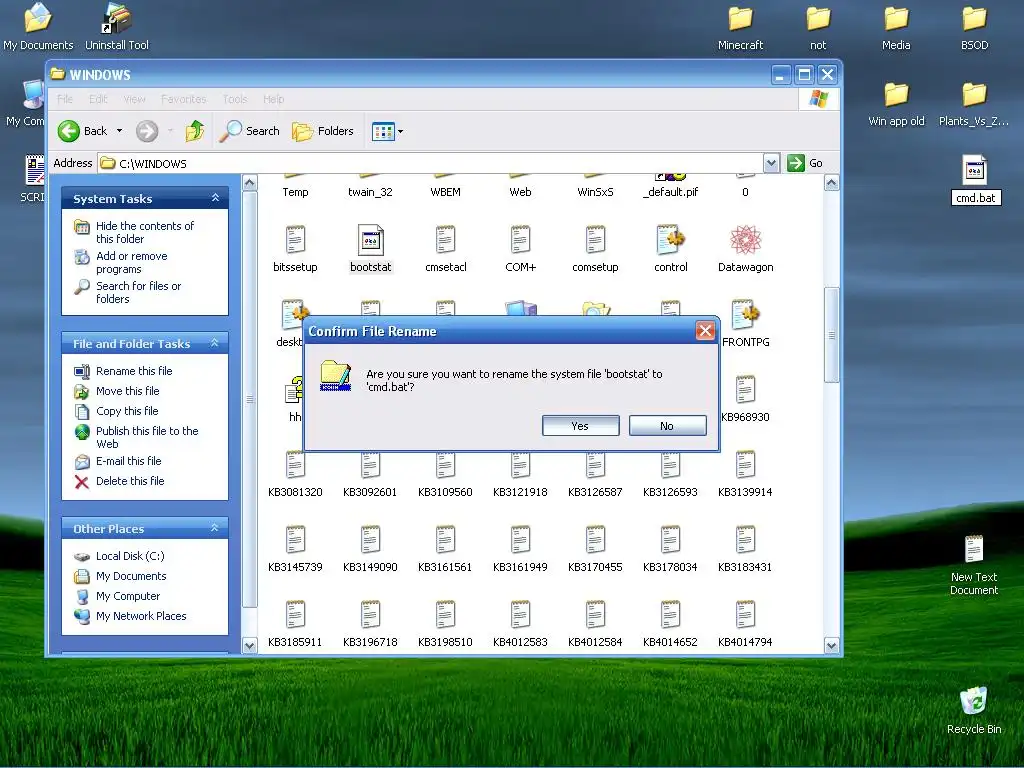Select the Minecraft desktop folder

point(741,29)
